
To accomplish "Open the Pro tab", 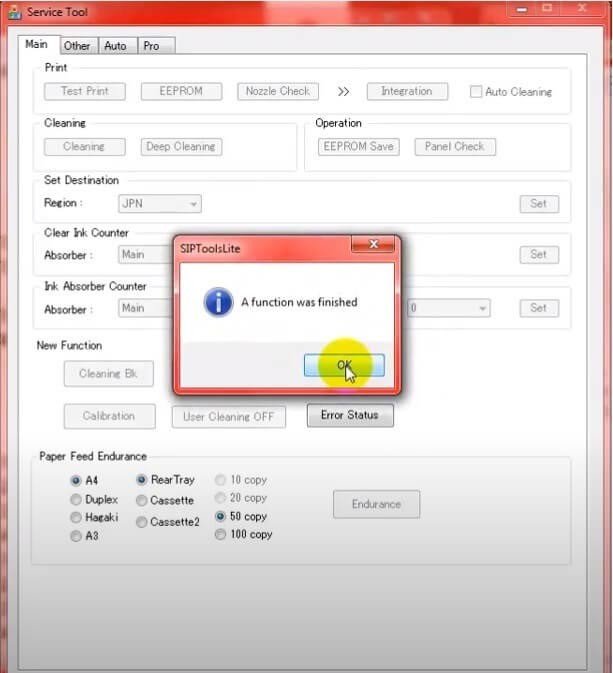I will pos(155,45).
